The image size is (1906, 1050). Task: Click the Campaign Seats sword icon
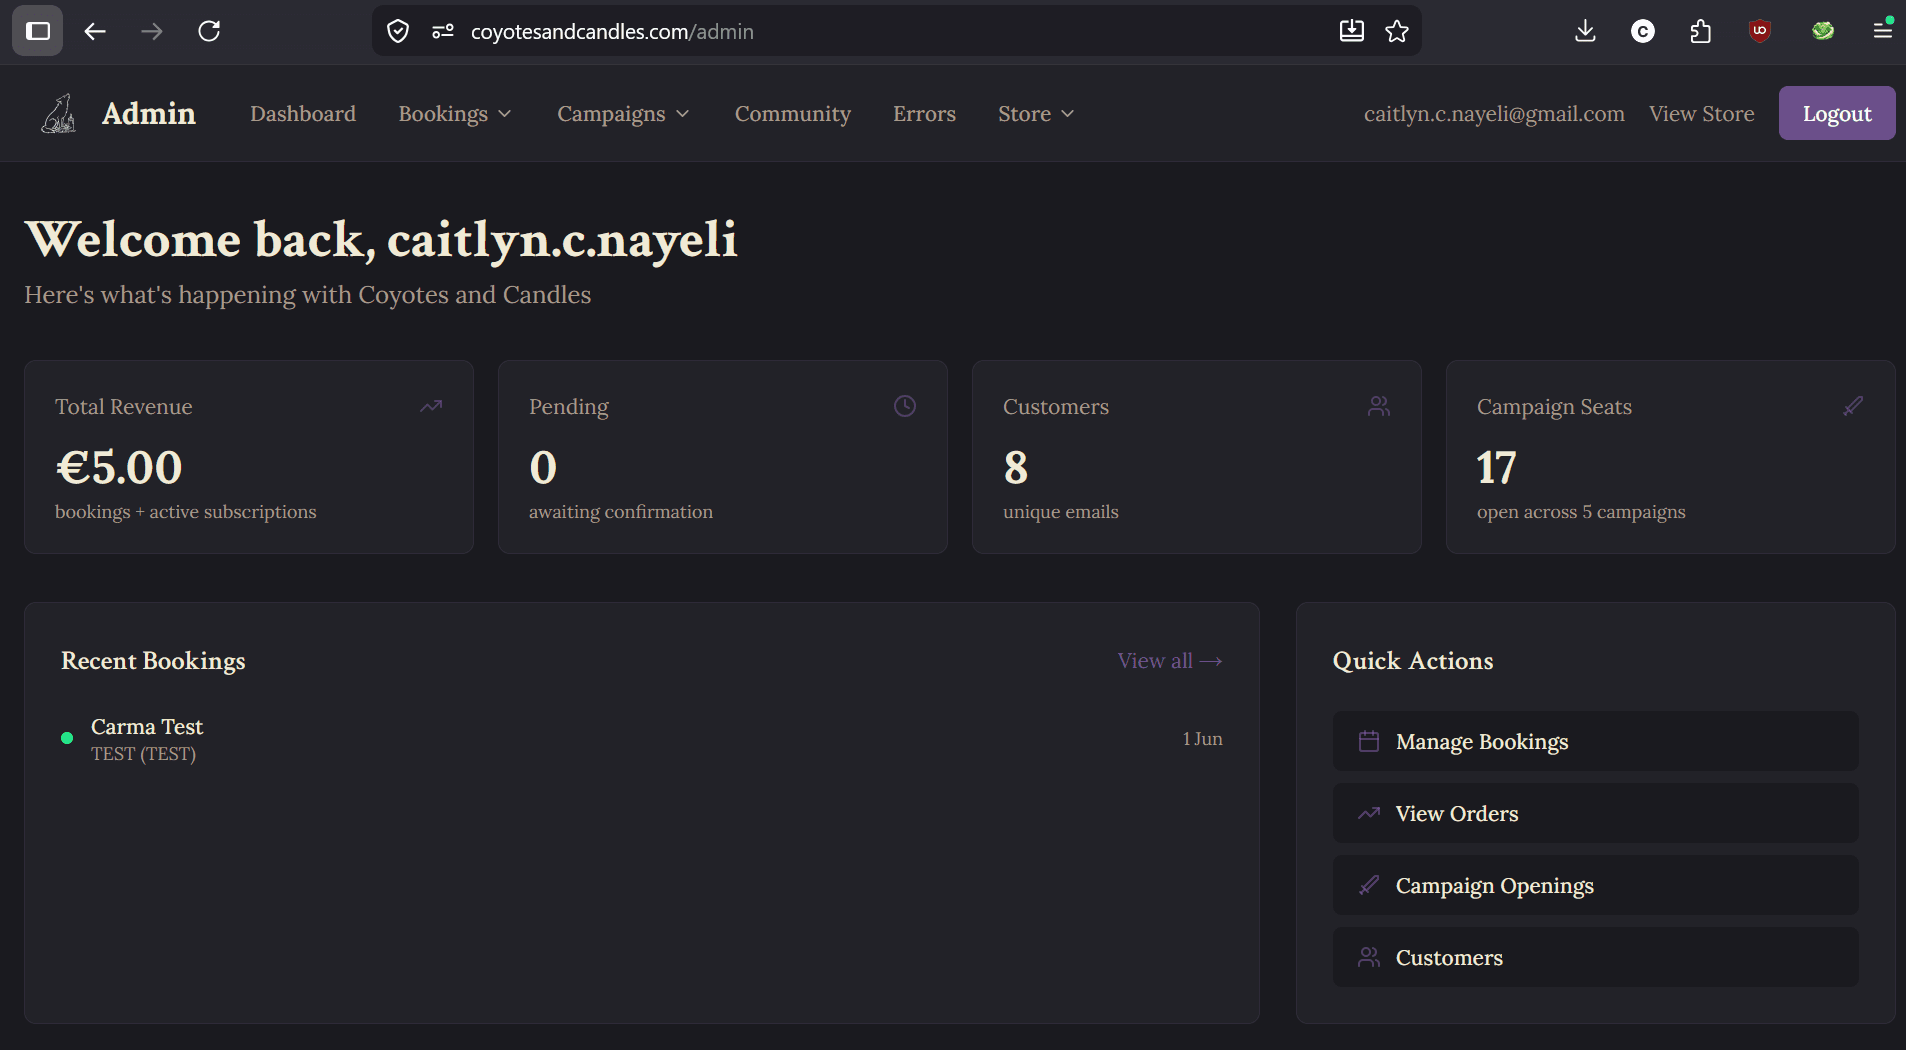[1853, 406]
